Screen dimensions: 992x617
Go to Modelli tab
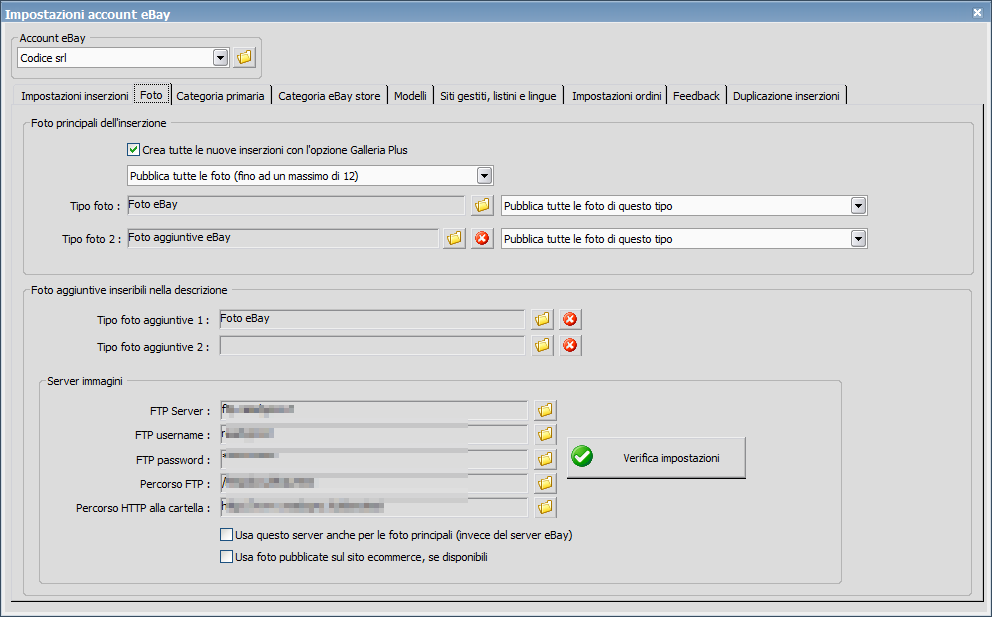coord(410,96)
